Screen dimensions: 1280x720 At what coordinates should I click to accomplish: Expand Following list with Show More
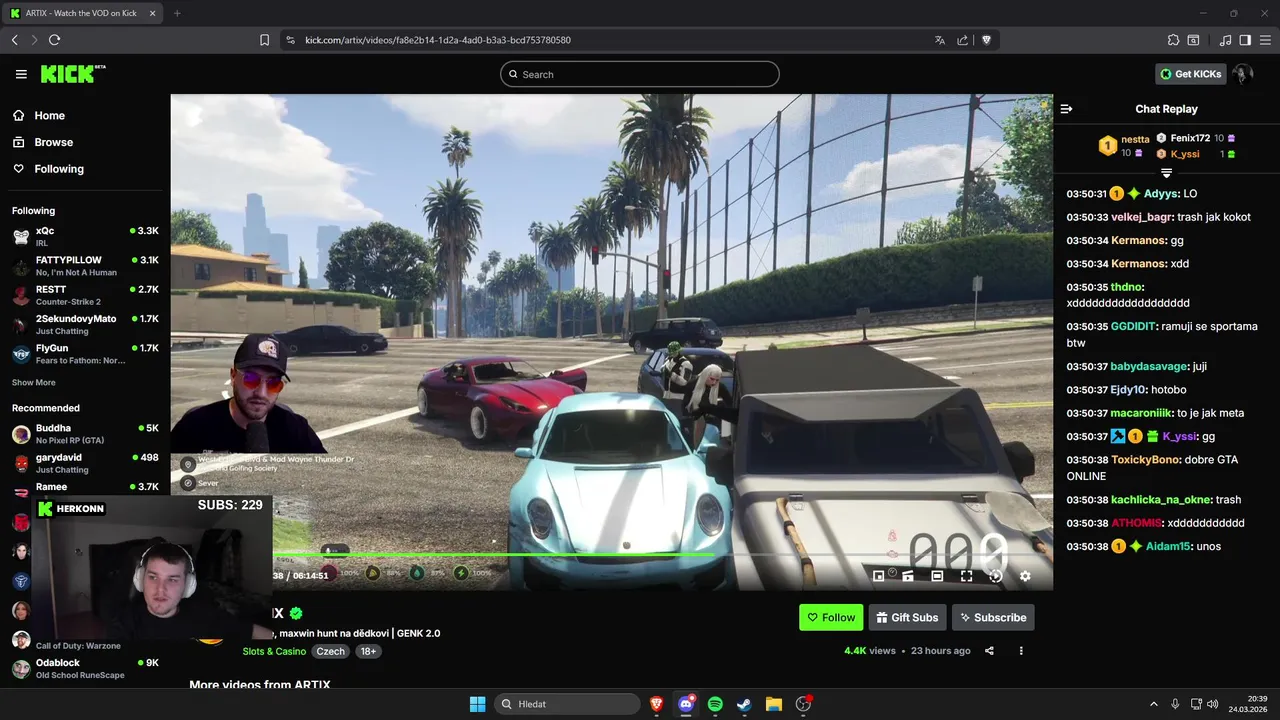[34, 383]
